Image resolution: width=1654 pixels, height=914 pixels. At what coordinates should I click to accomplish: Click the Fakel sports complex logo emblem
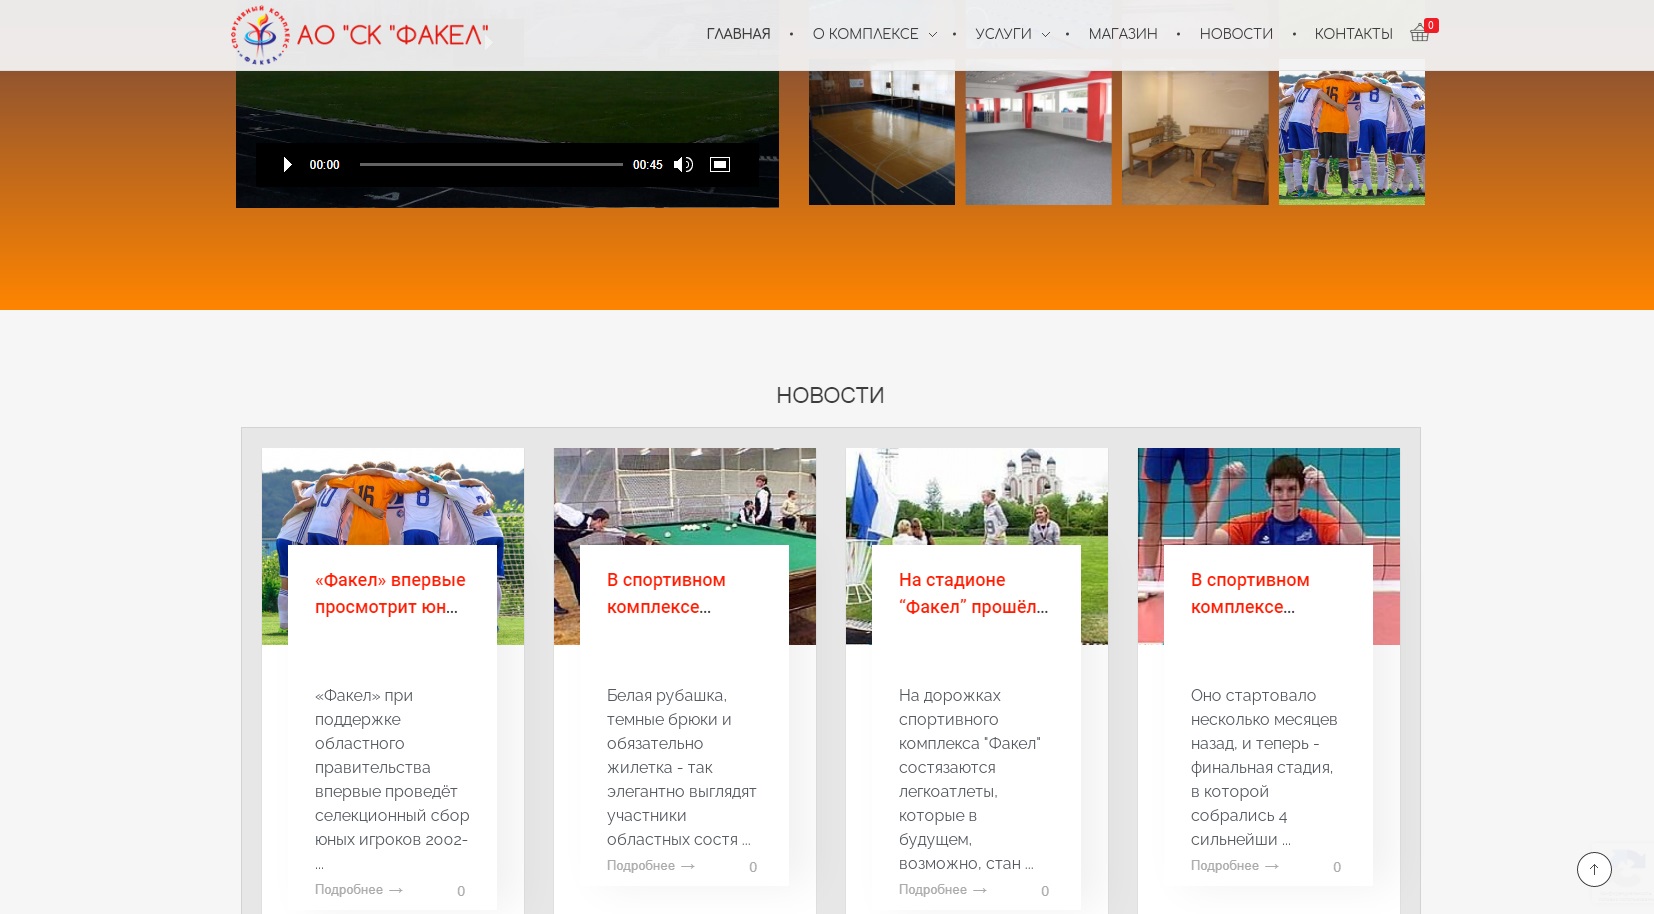tap(260, 35)
